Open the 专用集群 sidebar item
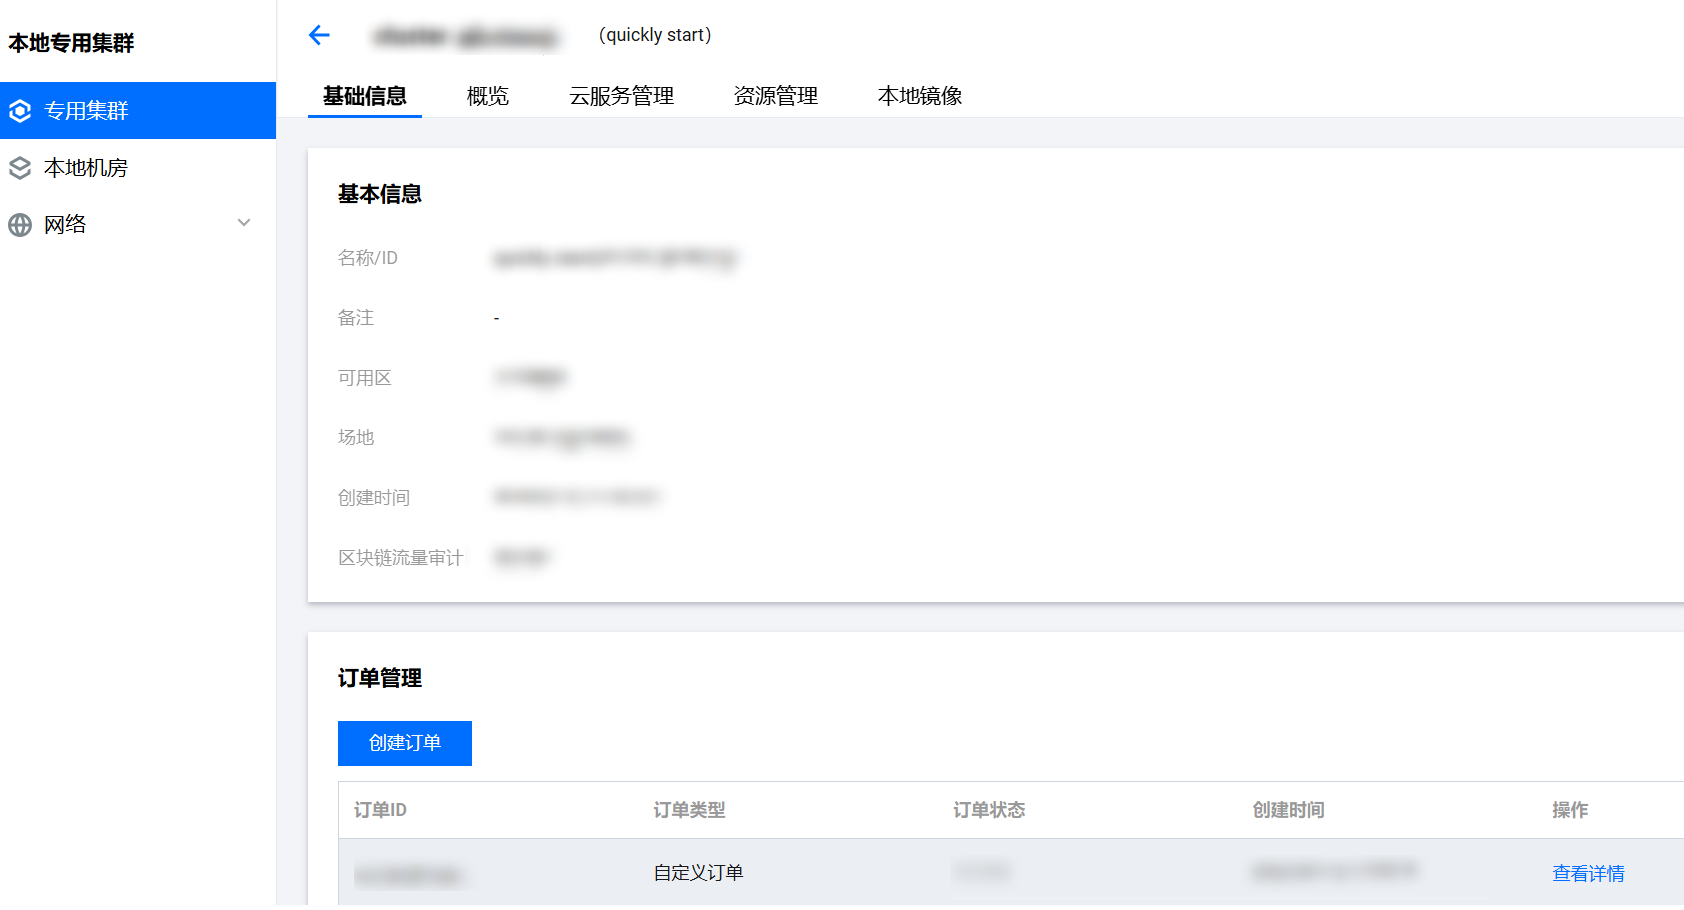Viewport: 1684px width, 910px height. point(138,111)
